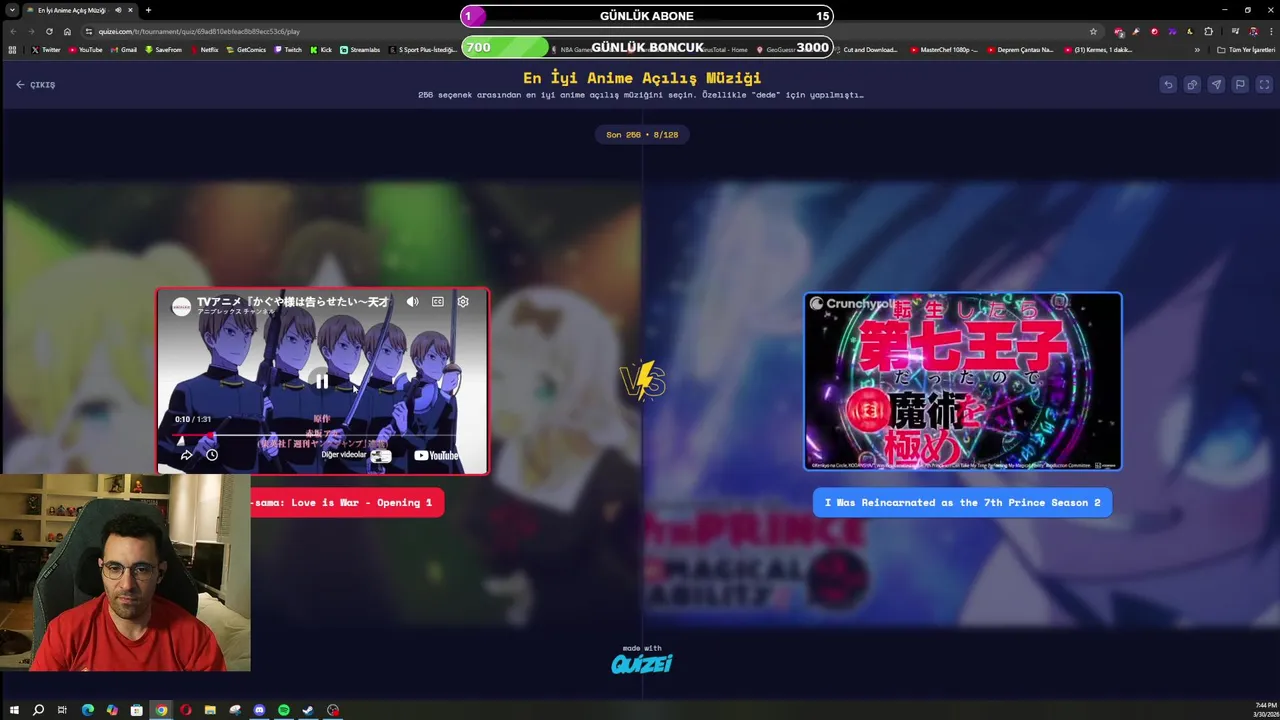Click the ÇIKIŞ exit link
This screenshot has width=1280, height=720.
point(36,85)
